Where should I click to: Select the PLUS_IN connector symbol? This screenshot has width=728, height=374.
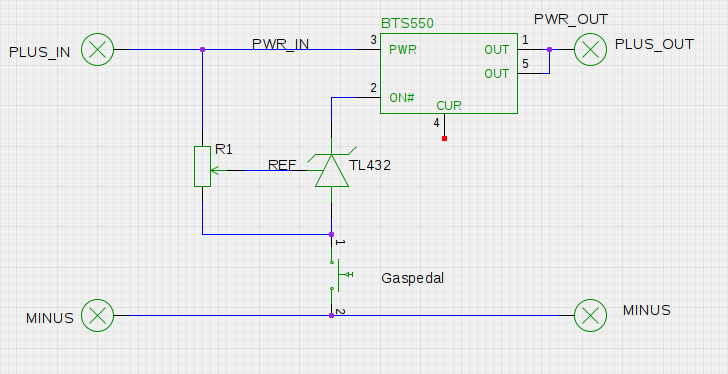98,49
